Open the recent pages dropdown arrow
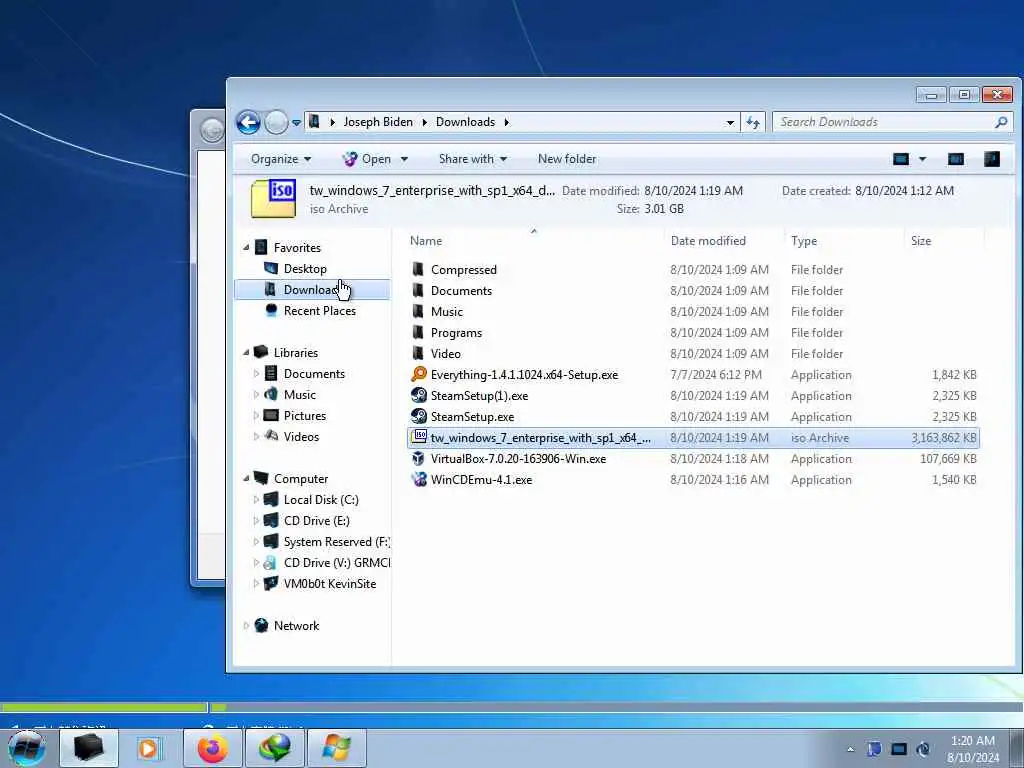Screen dimensions: 1024x768 coord(296,123)
